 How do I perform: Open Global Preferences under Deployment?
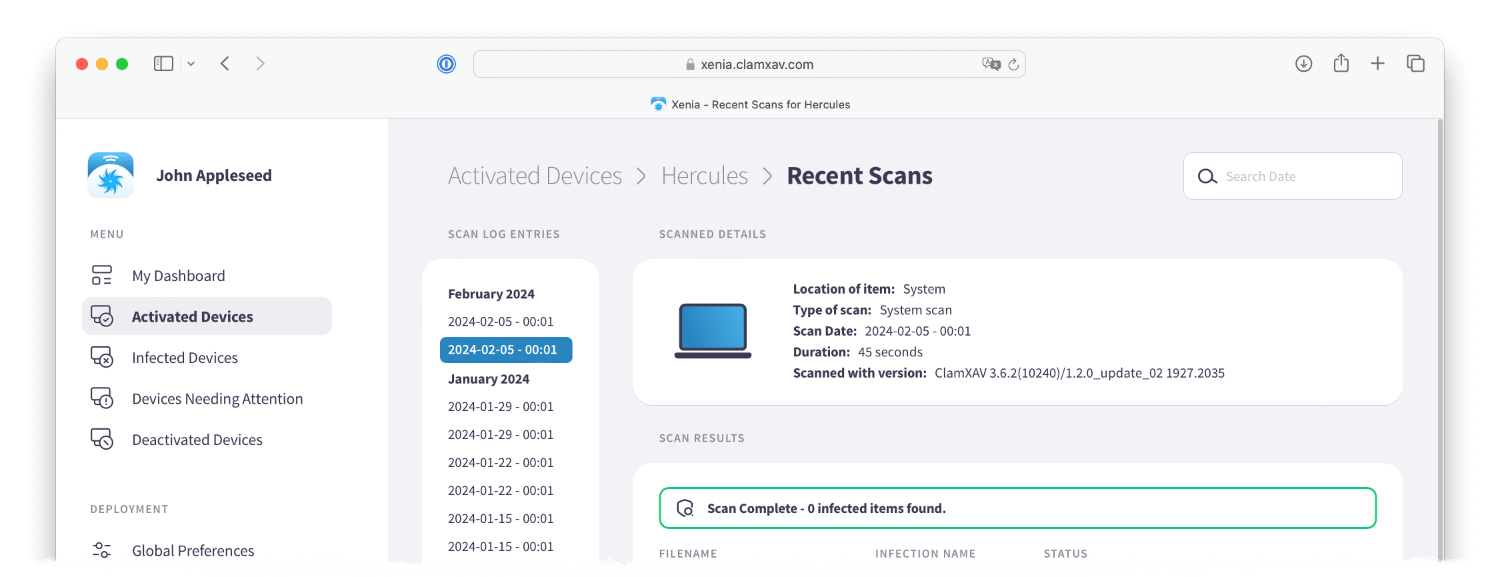click(x=193, y=550)
